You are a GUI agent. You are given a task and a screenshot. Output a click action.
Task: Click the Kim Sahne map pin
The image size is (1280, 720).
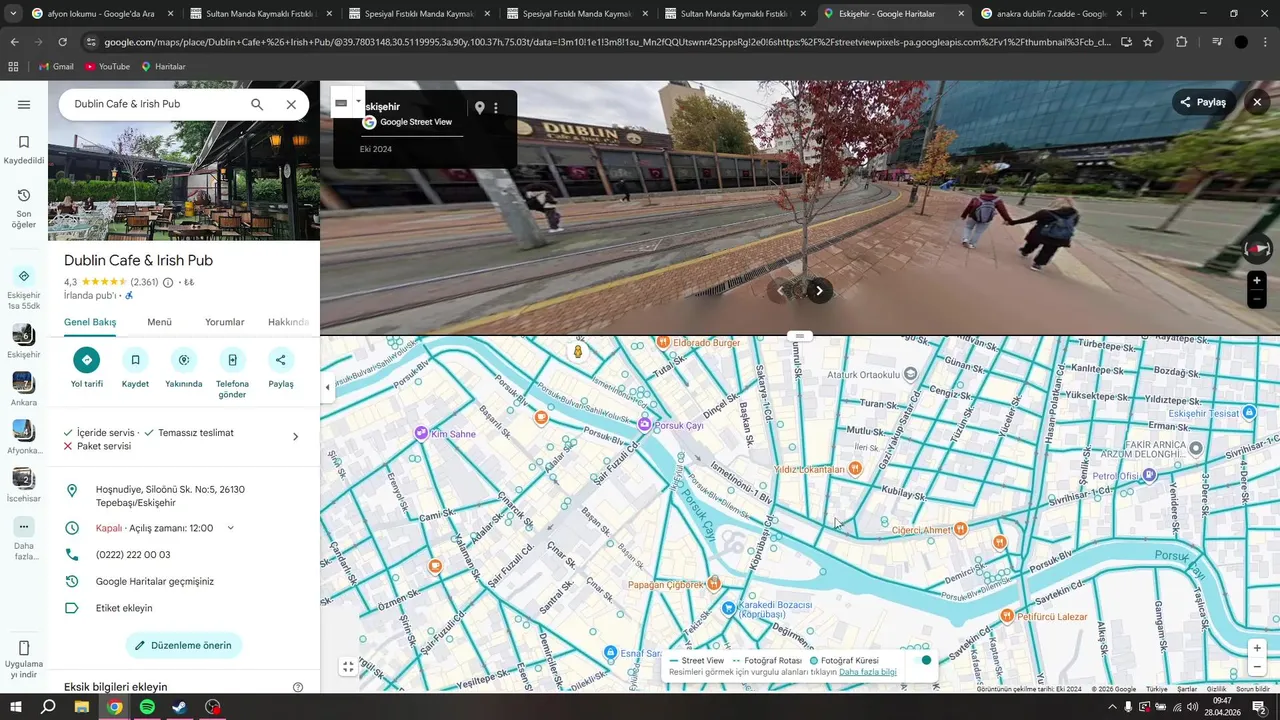(x=421, y=433)
